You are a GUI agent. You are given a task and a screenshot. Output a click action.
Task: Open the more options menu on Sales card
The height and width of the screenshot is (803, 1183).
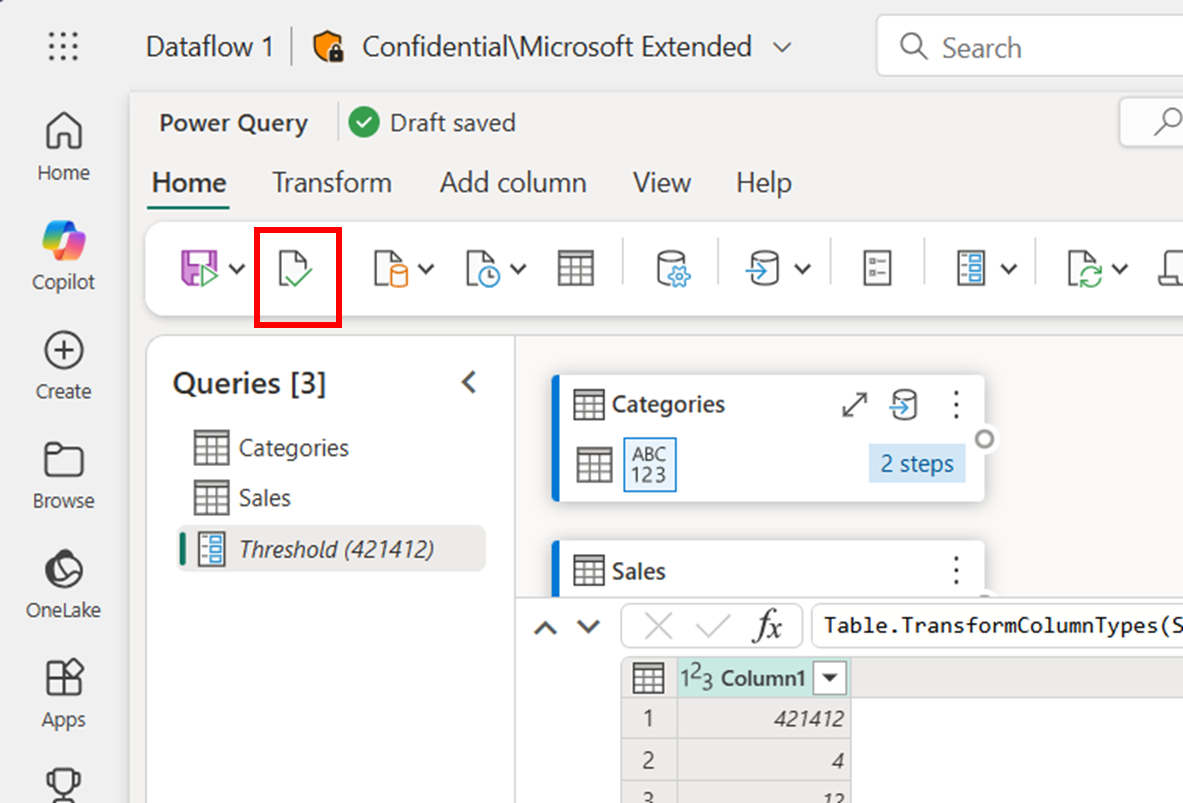[956, 571]
